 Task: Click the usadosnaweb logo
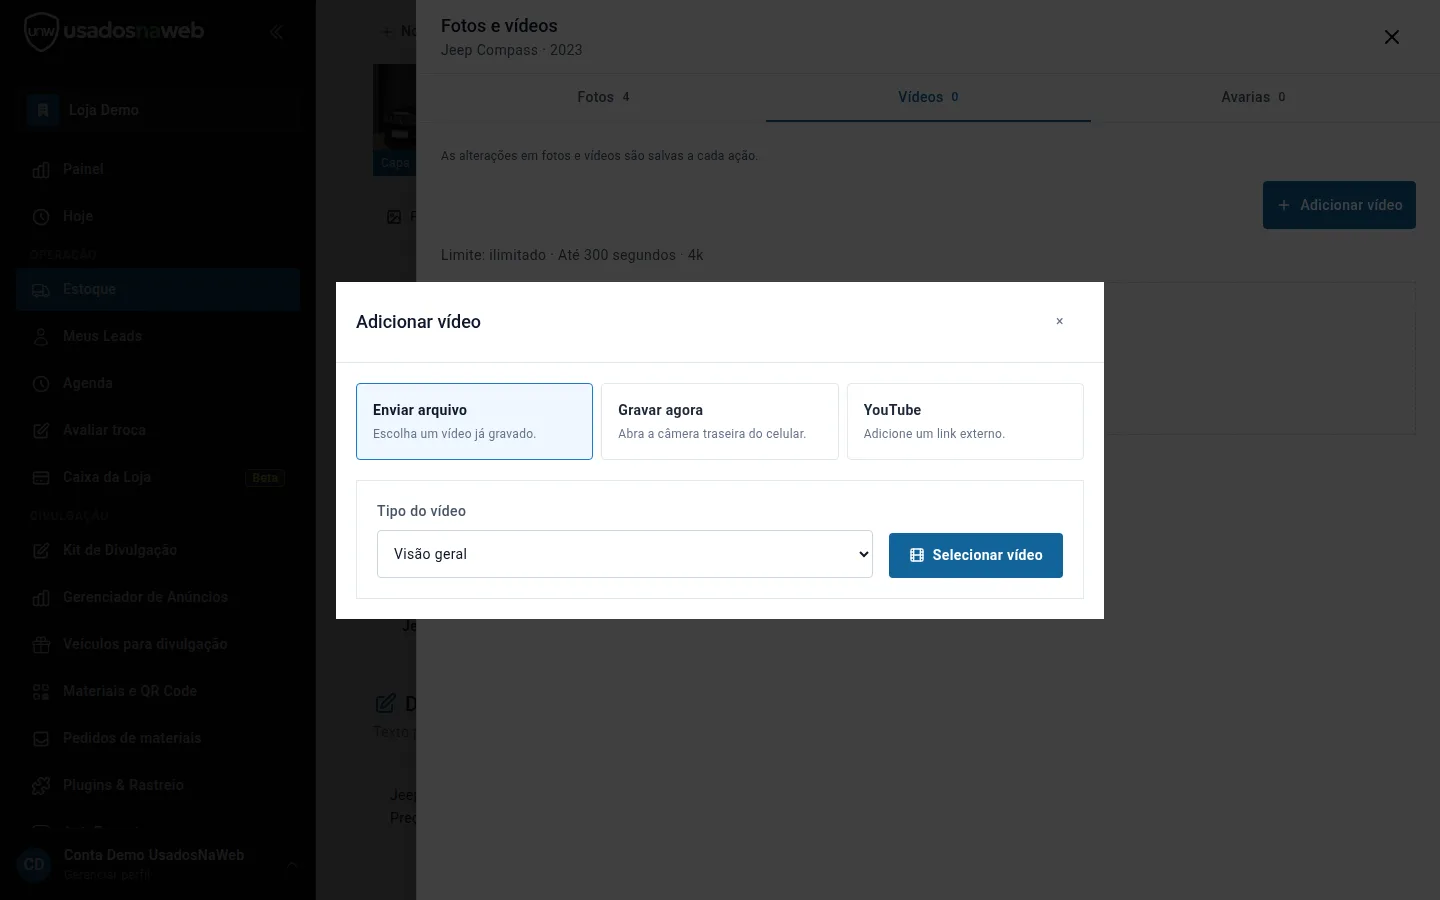114,31
